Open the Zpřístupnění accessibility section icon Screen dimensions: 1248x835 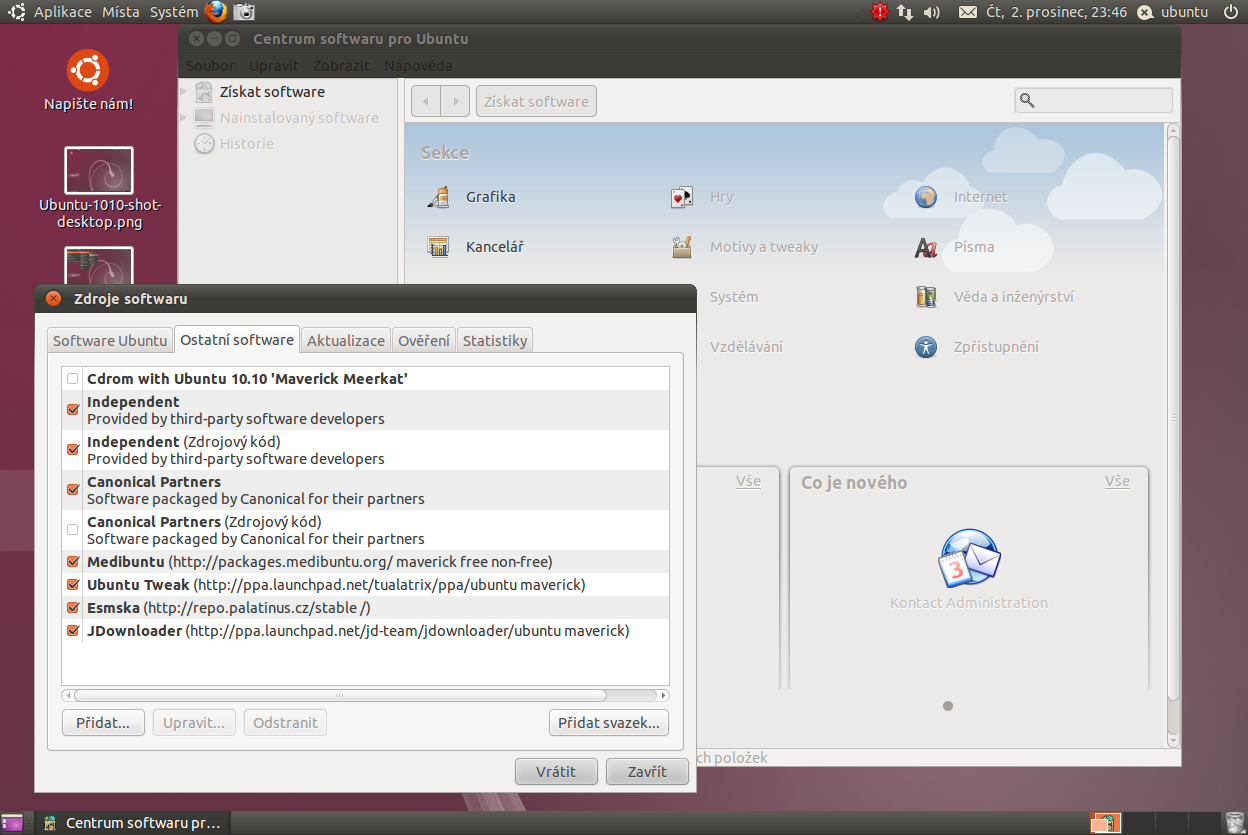[926, 347]
